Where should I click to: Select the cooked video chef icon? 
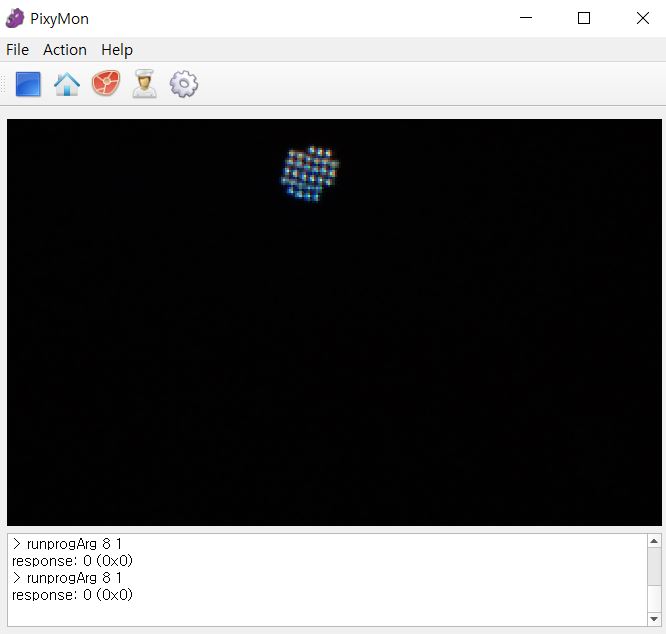tap(144, 84)
